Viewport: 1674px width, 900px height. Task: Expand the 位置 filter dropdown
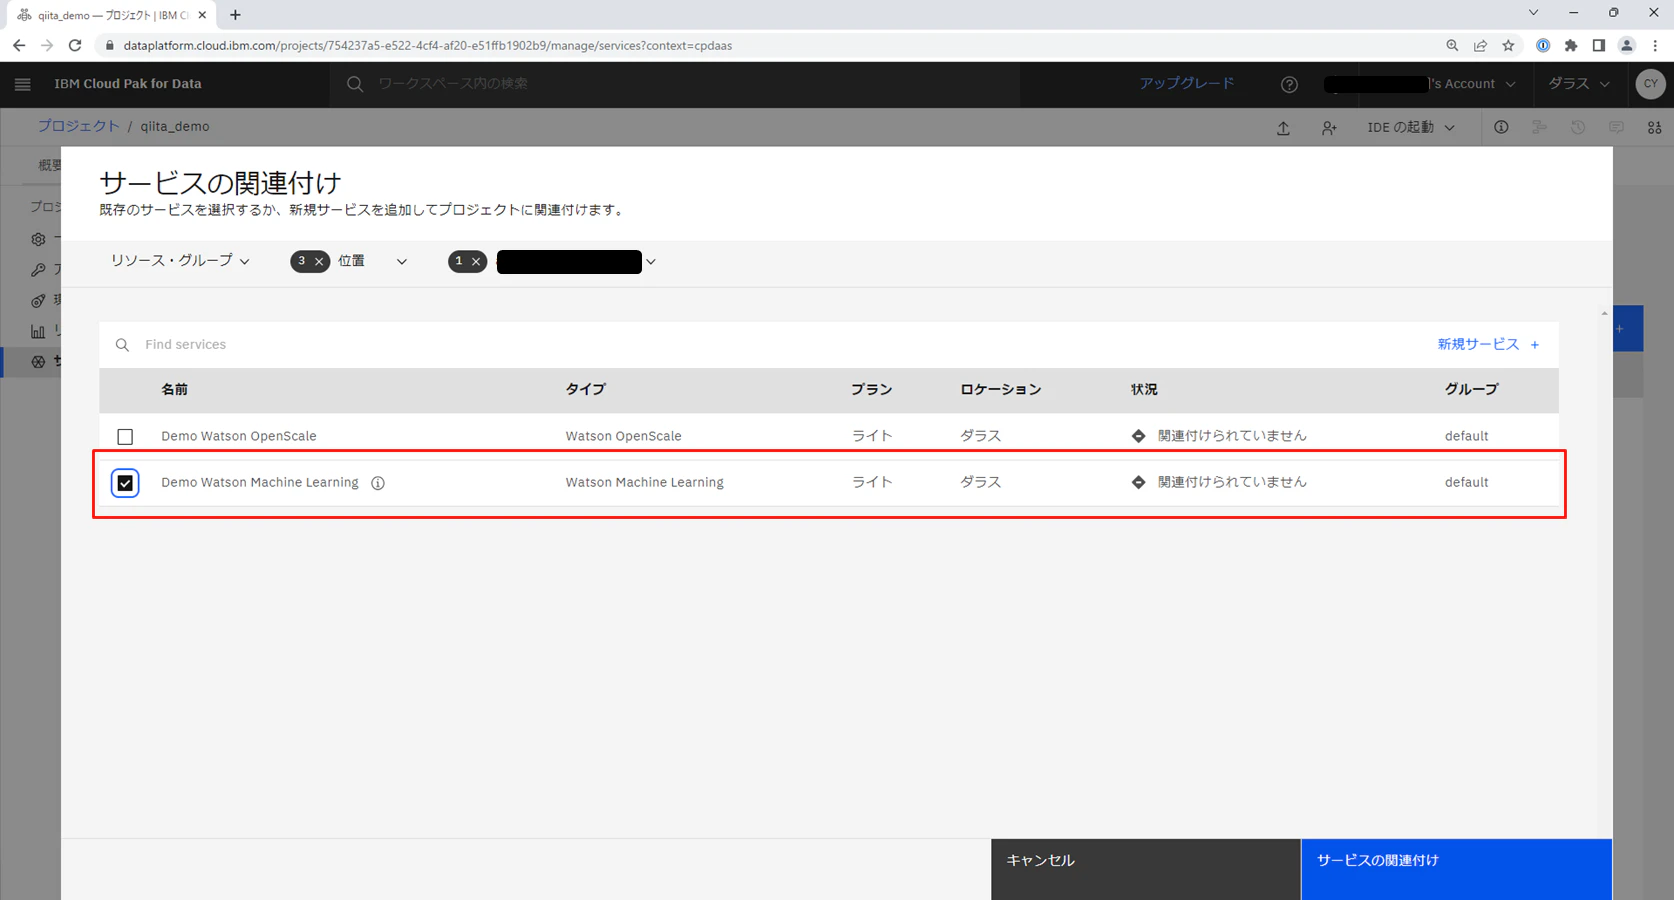coord(373,261)
